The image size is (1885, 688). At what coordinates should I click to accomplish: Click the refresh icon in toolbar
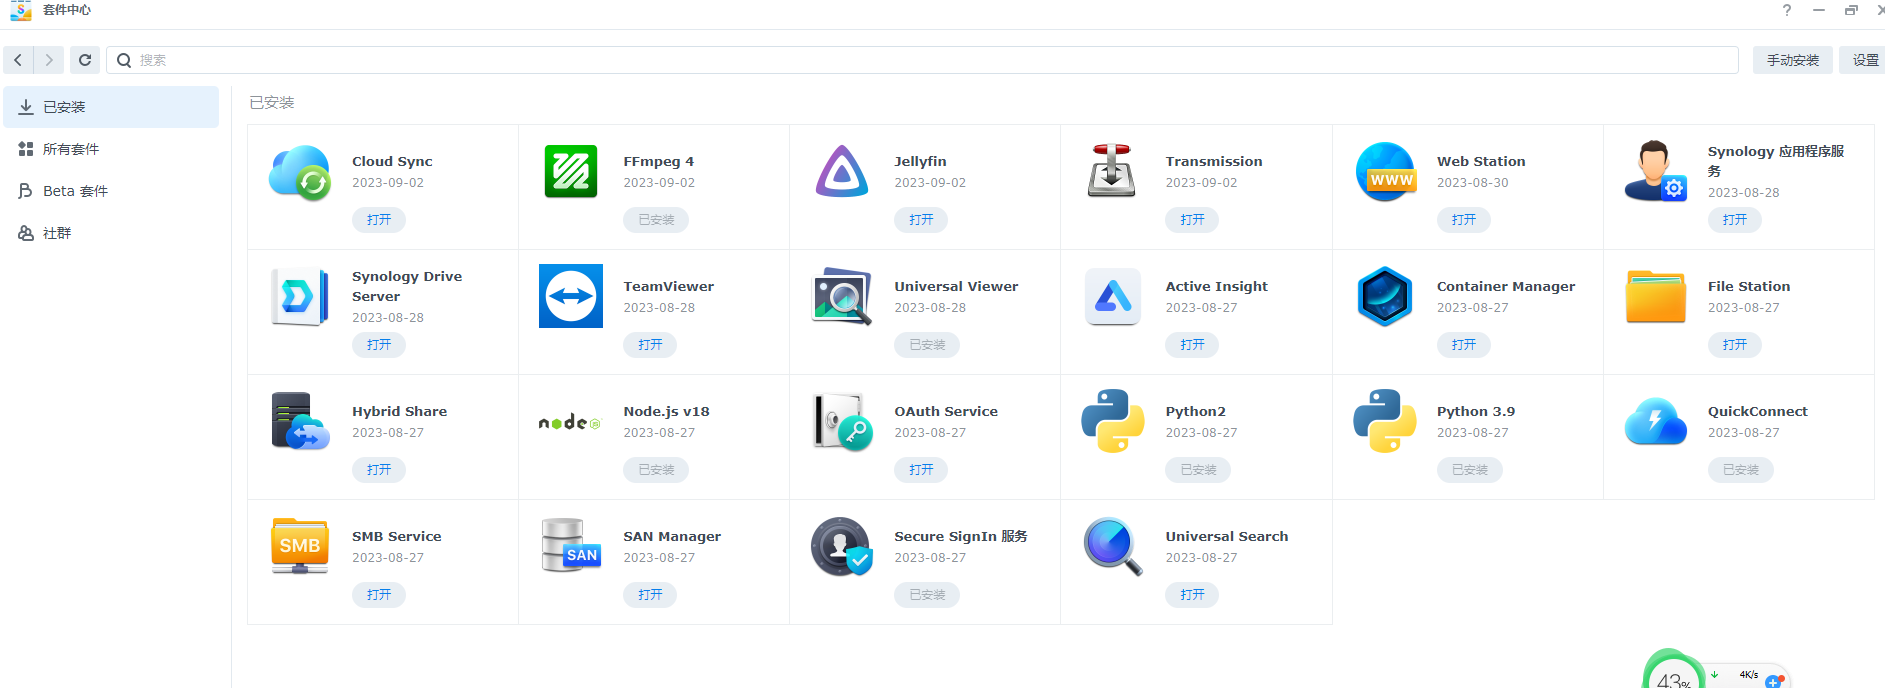click(x=85, y=60)
